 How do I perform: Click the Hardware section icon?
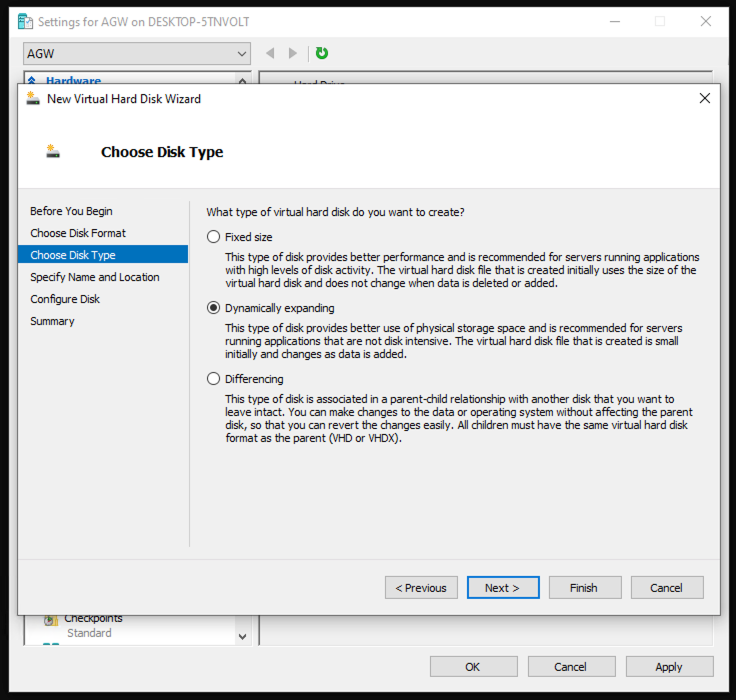coord(32,81)
